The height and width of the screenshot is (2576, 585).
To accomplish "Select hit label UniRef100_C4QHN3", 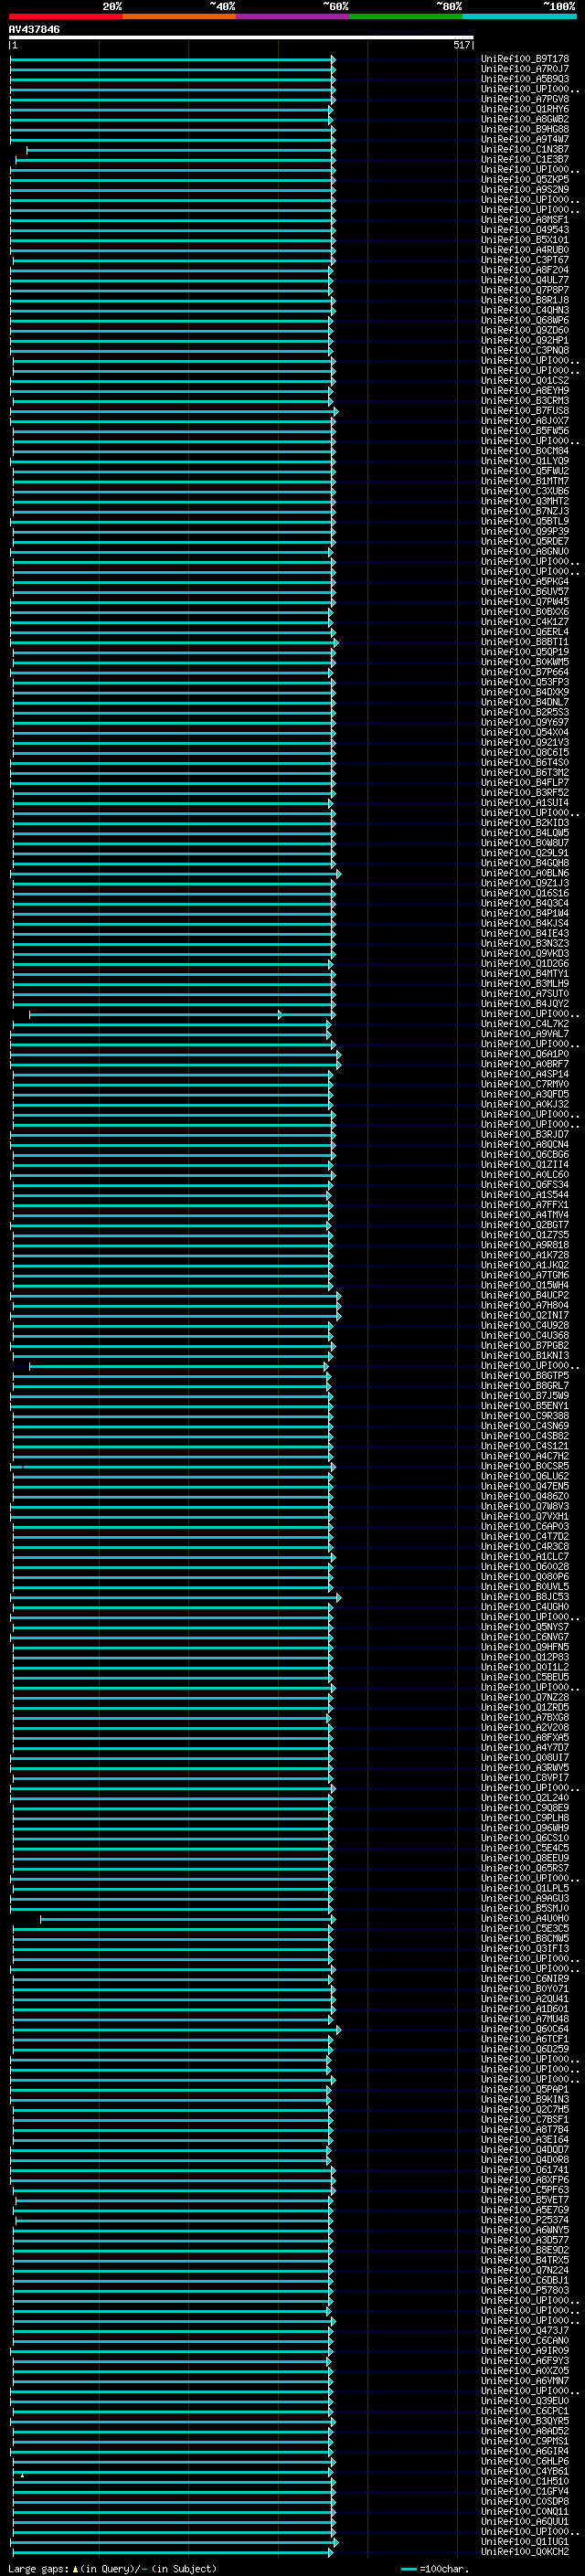I will tap(525, 310).
